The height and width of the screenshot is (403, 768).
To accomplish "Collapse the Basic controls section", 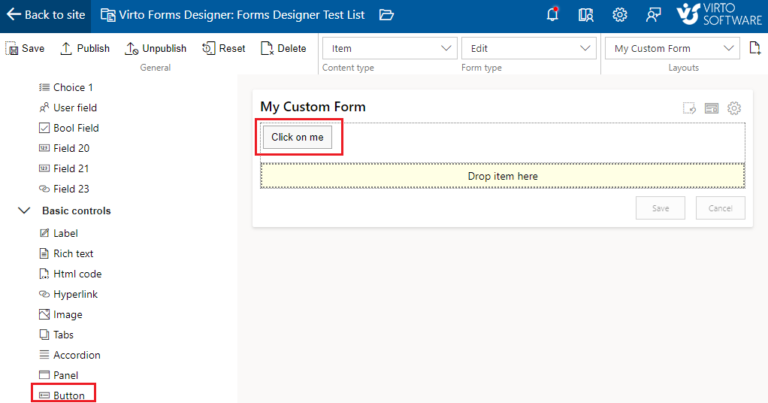I will pyautogui.click(x=24, y=211).
